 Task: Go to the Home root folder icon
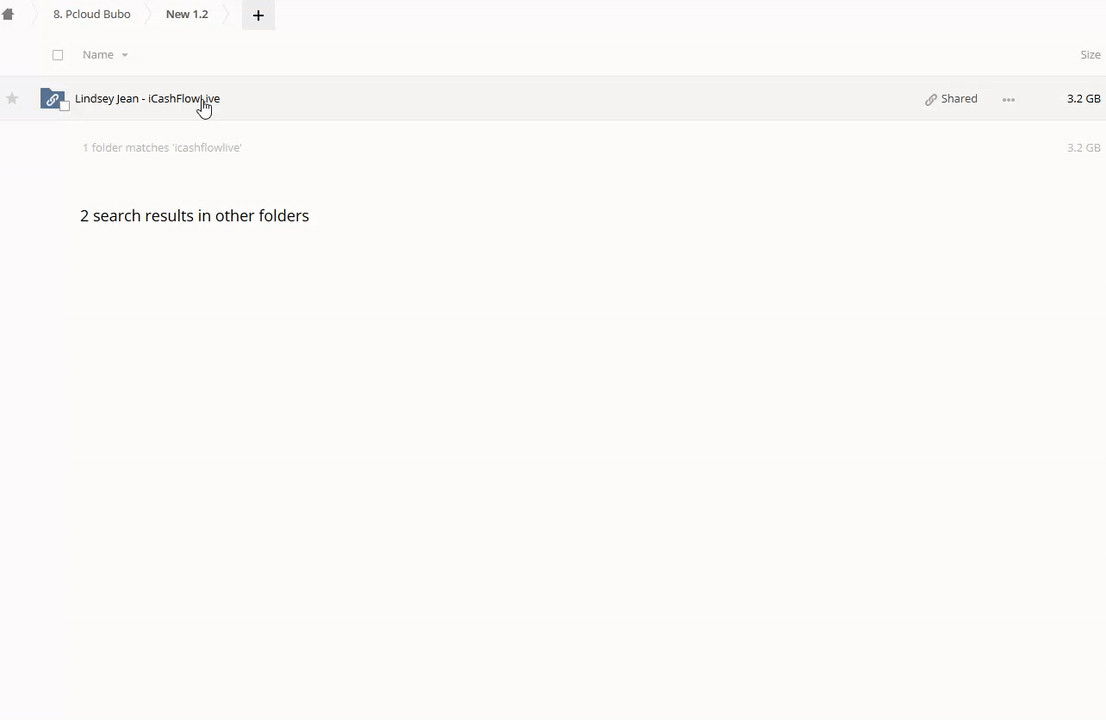(8, 14)
